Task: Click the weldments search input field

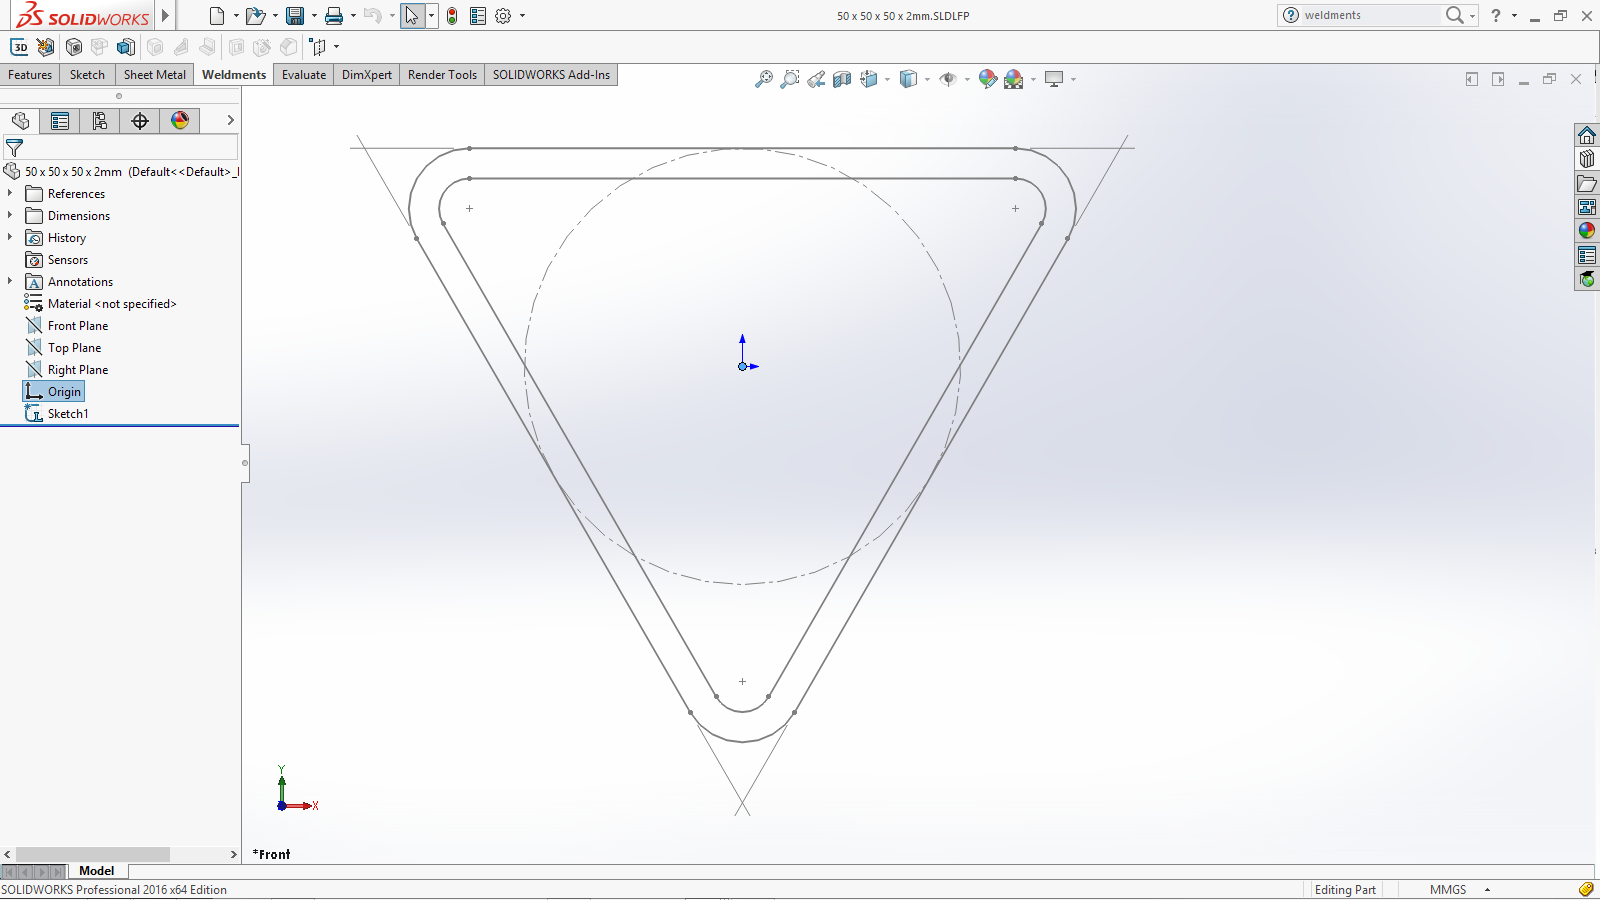Action: tap(1370, 16)
